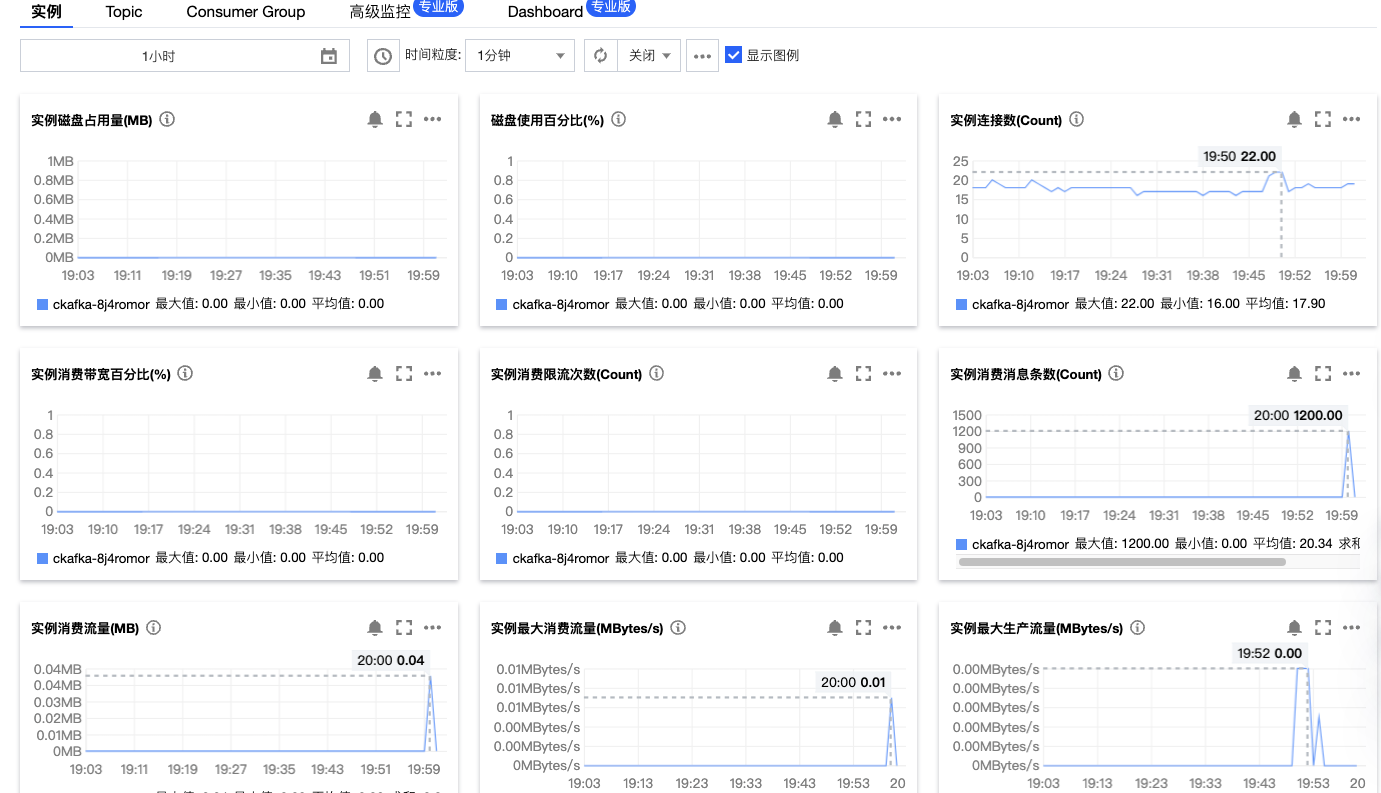Show info tooltip for 磁盘使用百分比(%)
Image resolution: width=1381 pixels, height=793 pixels.
click(x=619, y=119)
